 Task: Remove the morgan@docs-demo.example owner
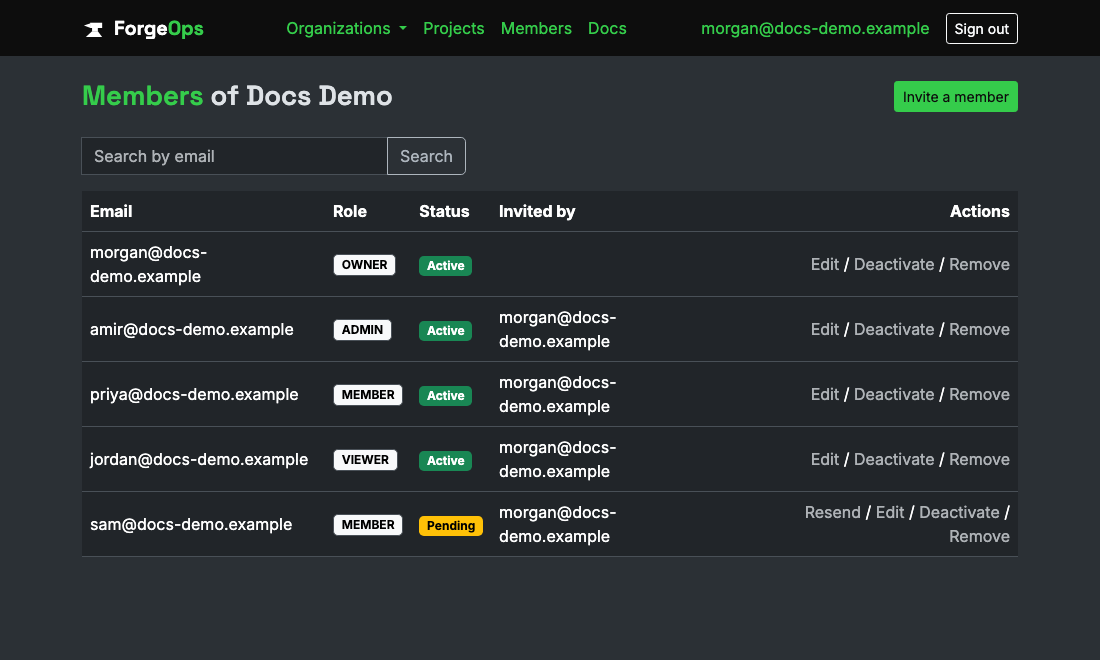979,264
